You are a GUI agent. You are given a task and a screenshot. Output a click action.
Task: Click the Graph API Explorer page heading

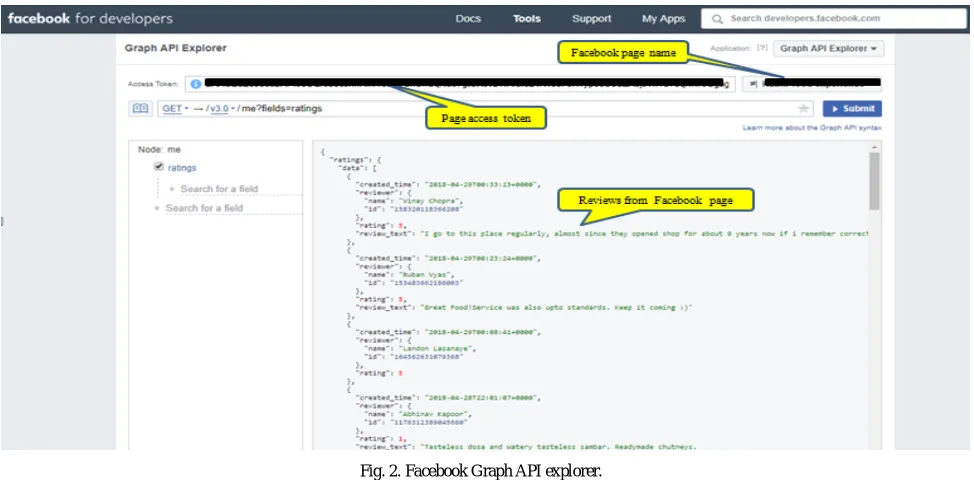[176, 48]
